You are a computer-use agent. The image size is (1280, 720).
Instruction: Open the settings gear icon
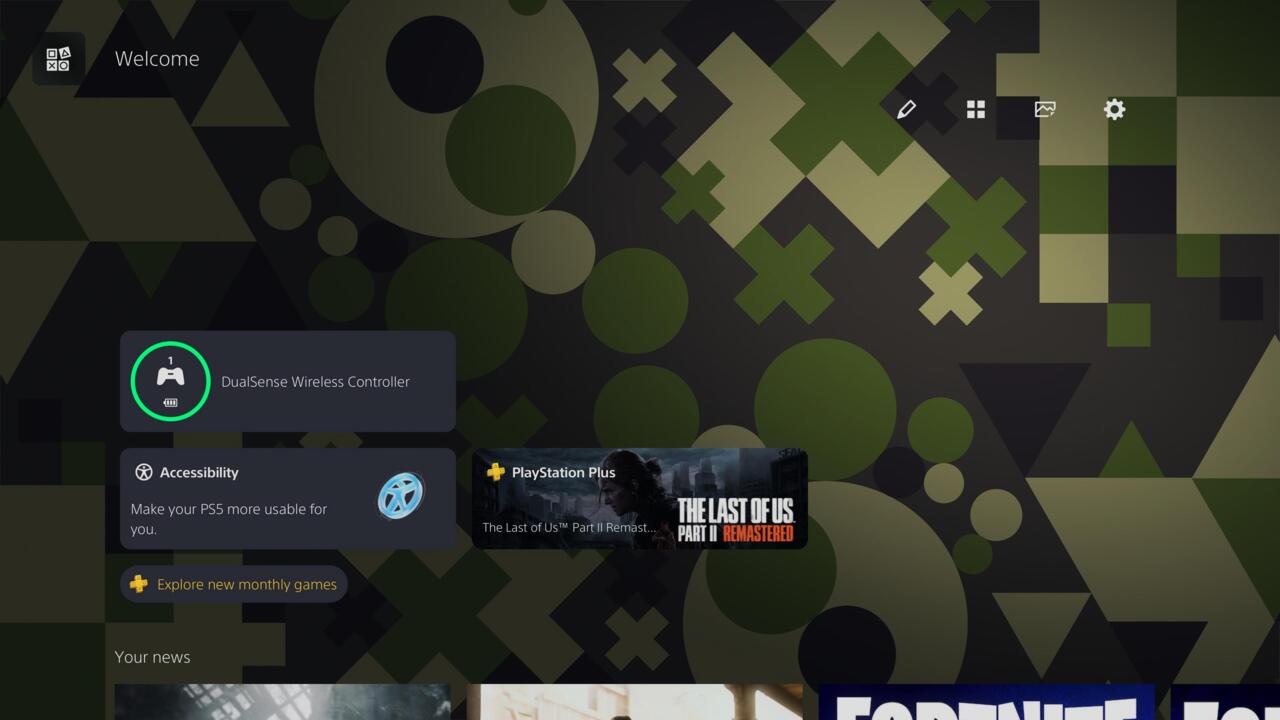click(x=1114, y=110)
